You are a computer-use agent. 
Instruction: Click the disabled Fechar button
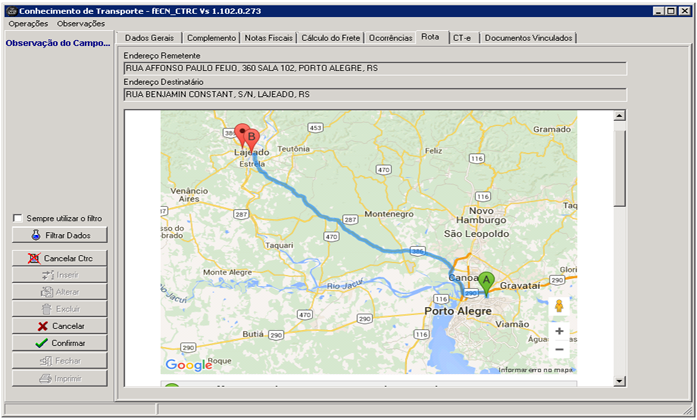point(60,361)
